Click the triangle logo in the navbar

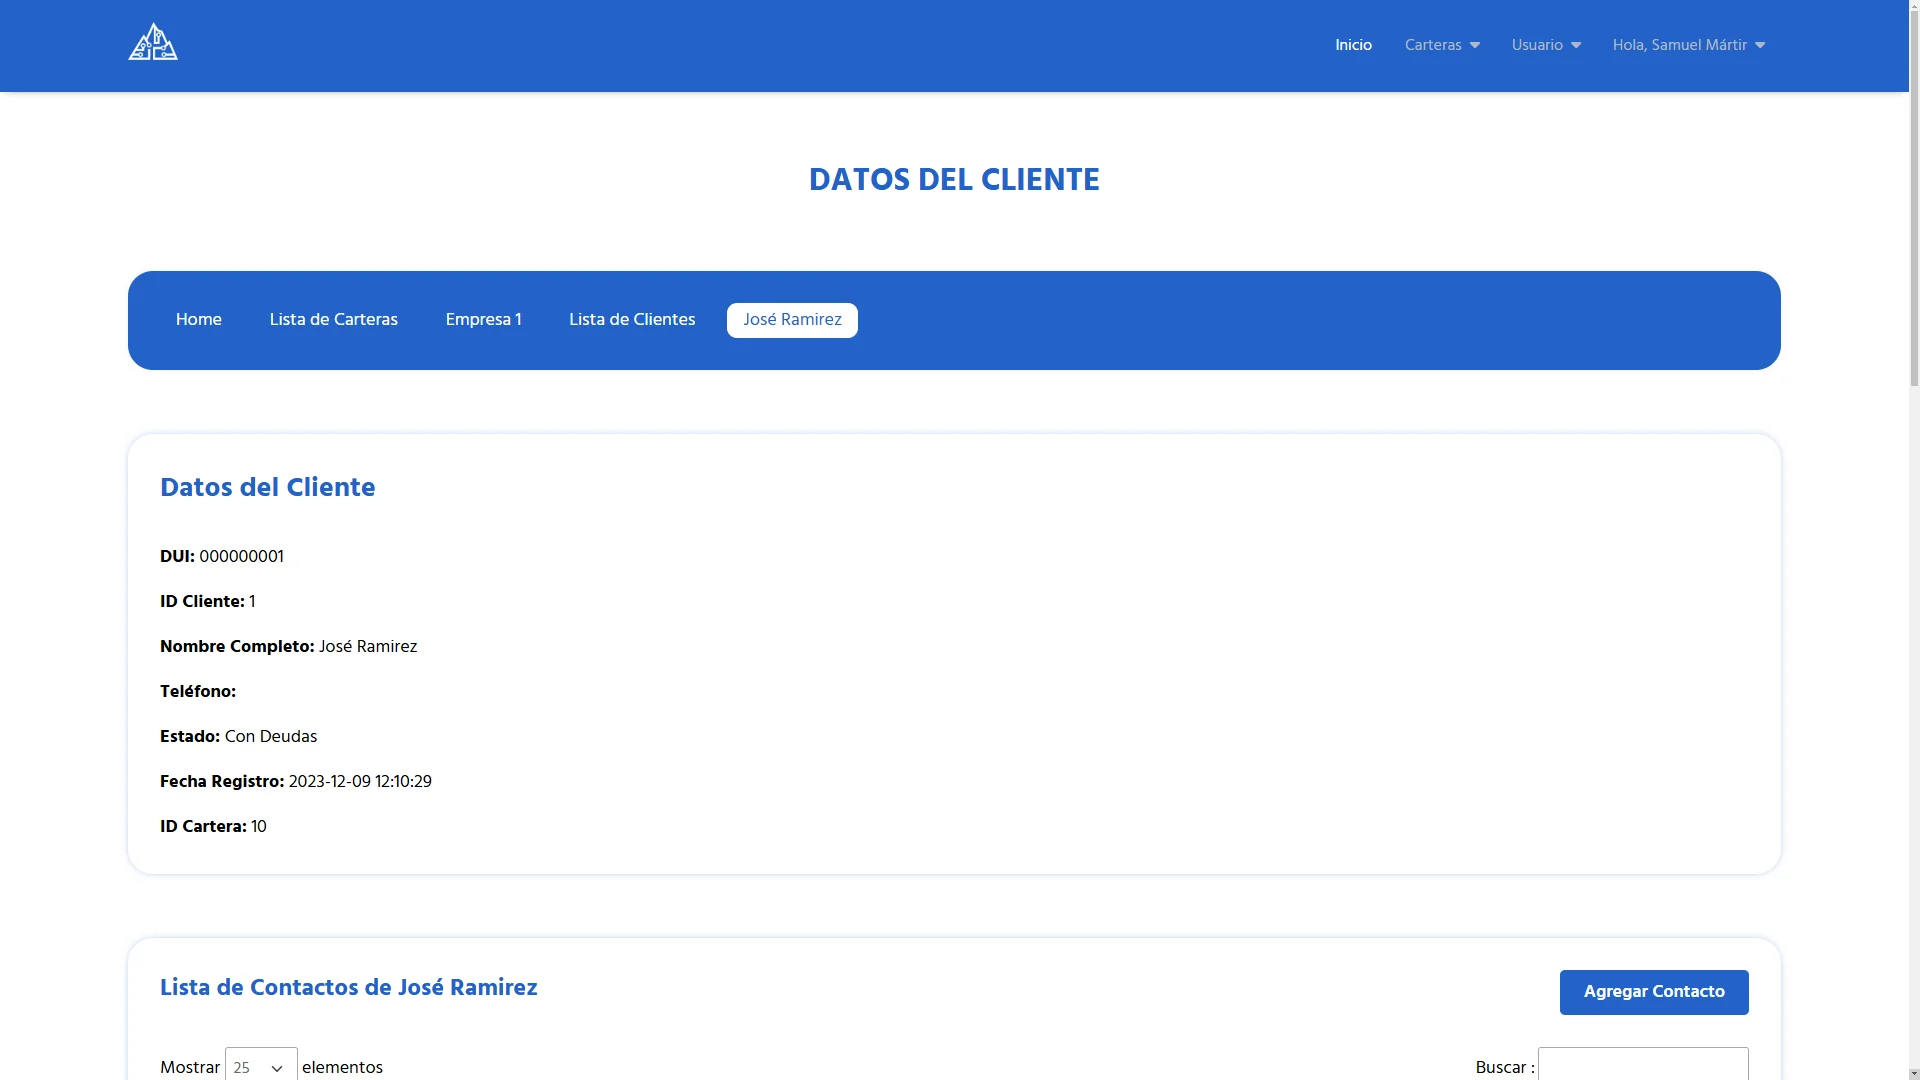pyautogui.click(x=153, y=42)
